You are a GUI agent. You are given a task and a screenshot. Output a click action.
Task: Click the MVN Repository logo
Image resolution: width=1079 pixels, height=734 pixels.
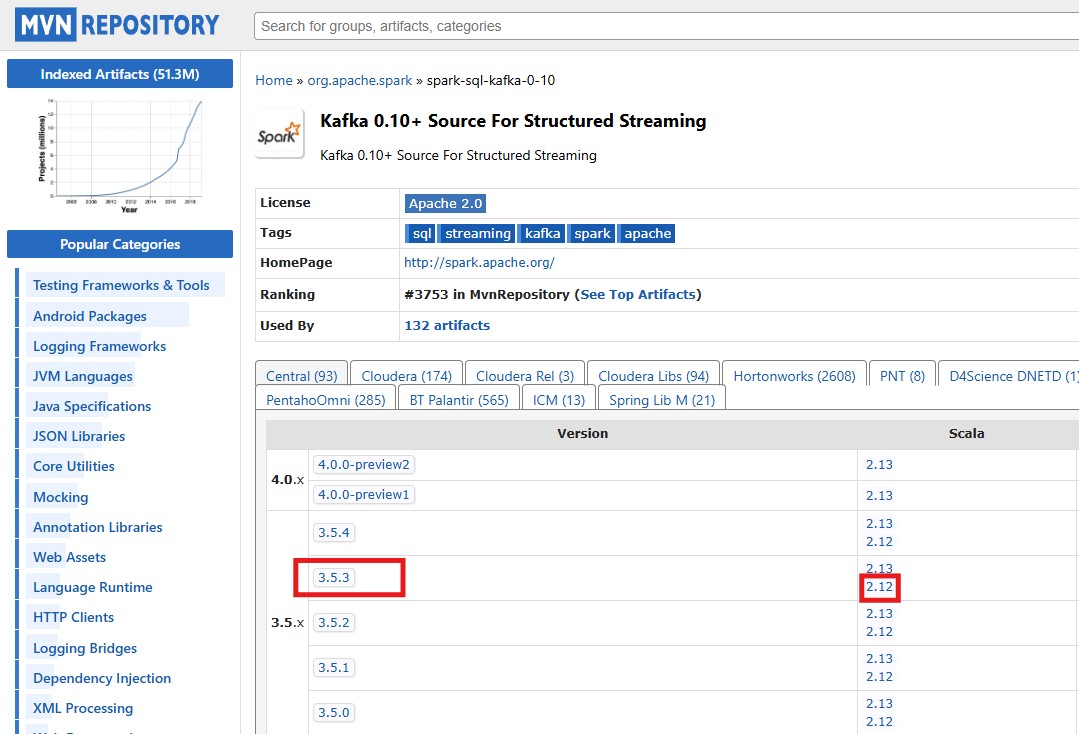click(117, 25)
